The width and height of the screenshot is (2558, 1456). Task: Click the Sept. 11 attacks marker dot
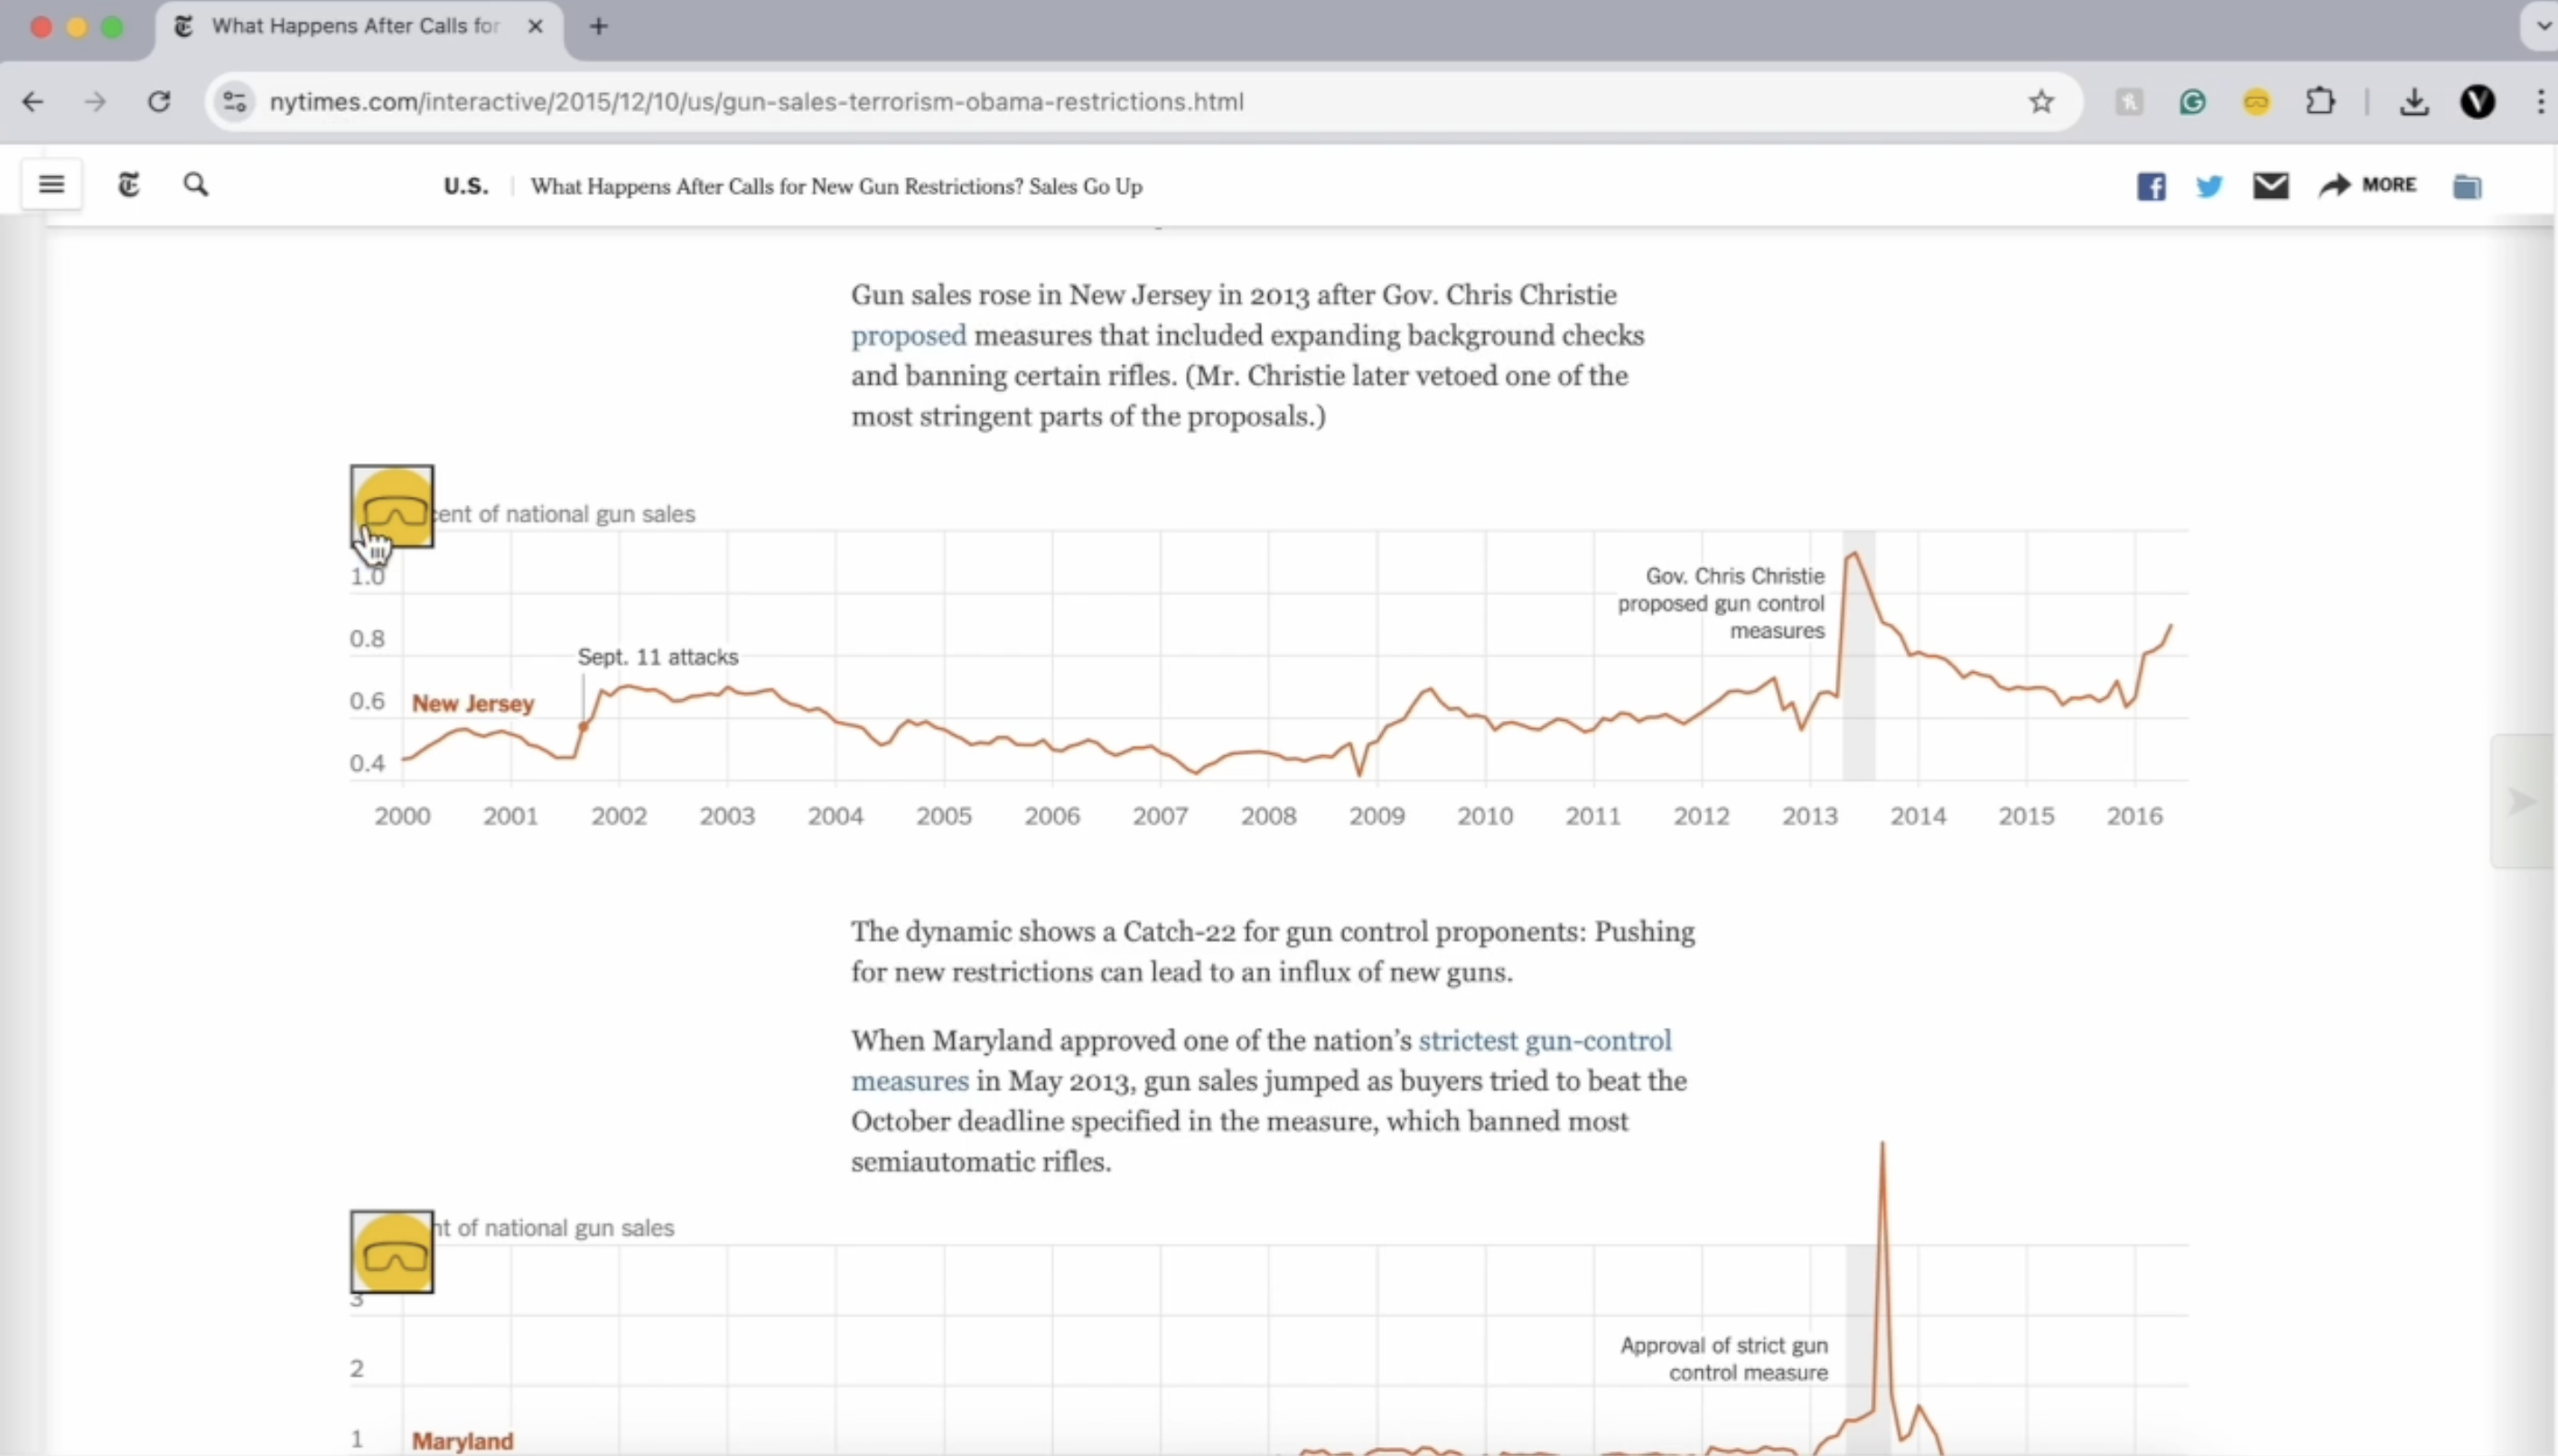583,727
